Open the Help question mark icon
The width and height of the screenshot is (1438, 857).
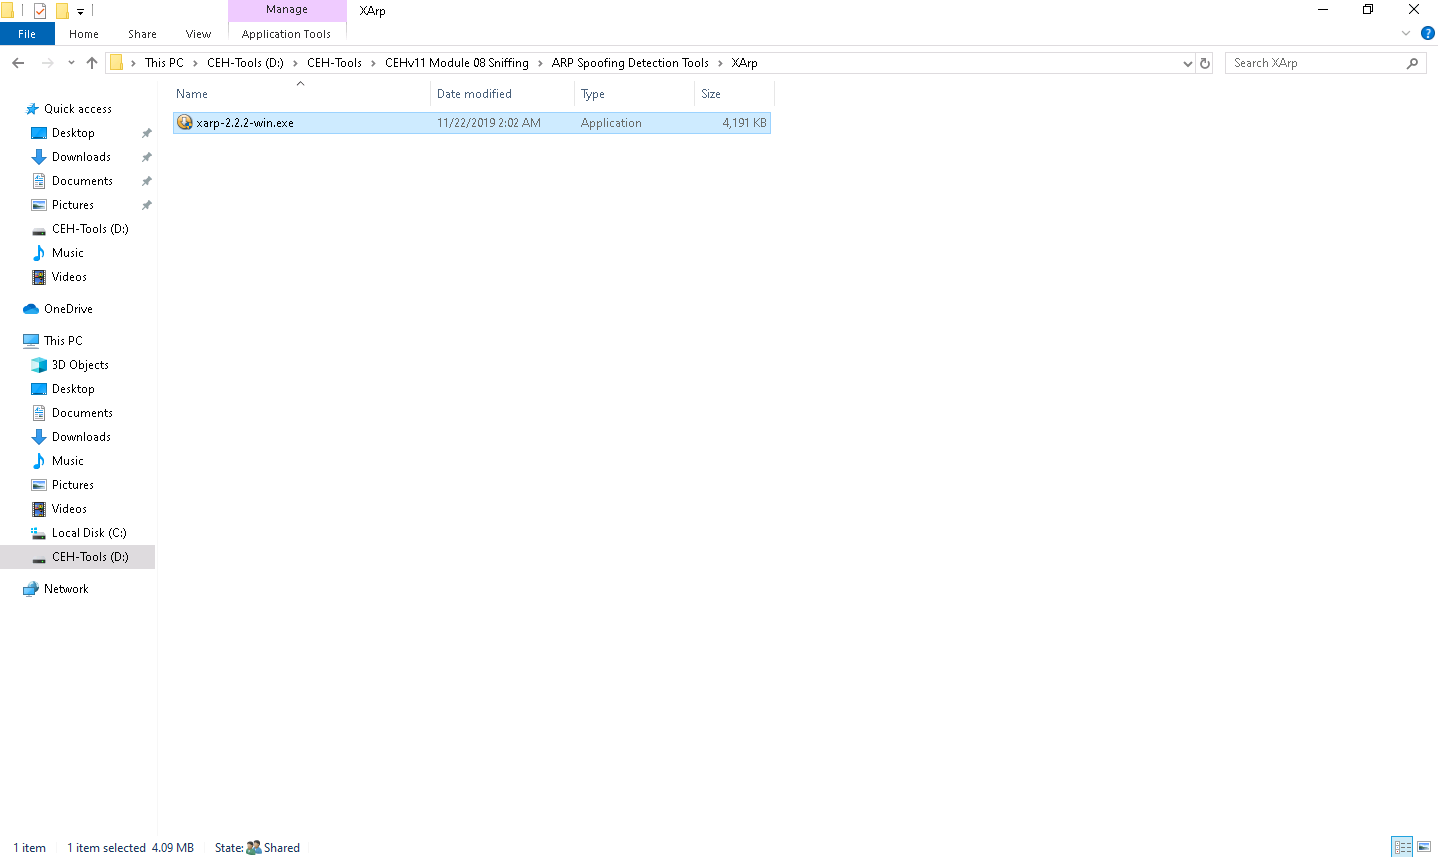pos(1428,33)
